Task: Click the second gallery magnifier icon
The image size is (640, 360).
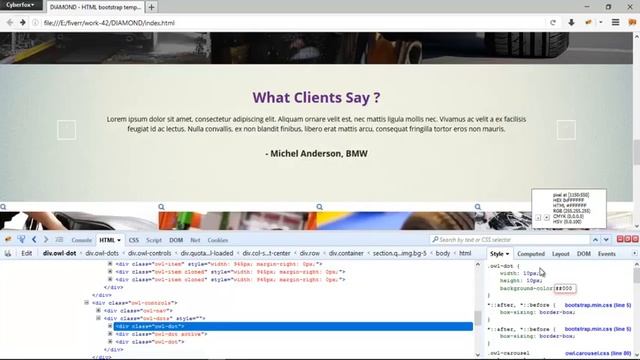Action: point(162,207)
